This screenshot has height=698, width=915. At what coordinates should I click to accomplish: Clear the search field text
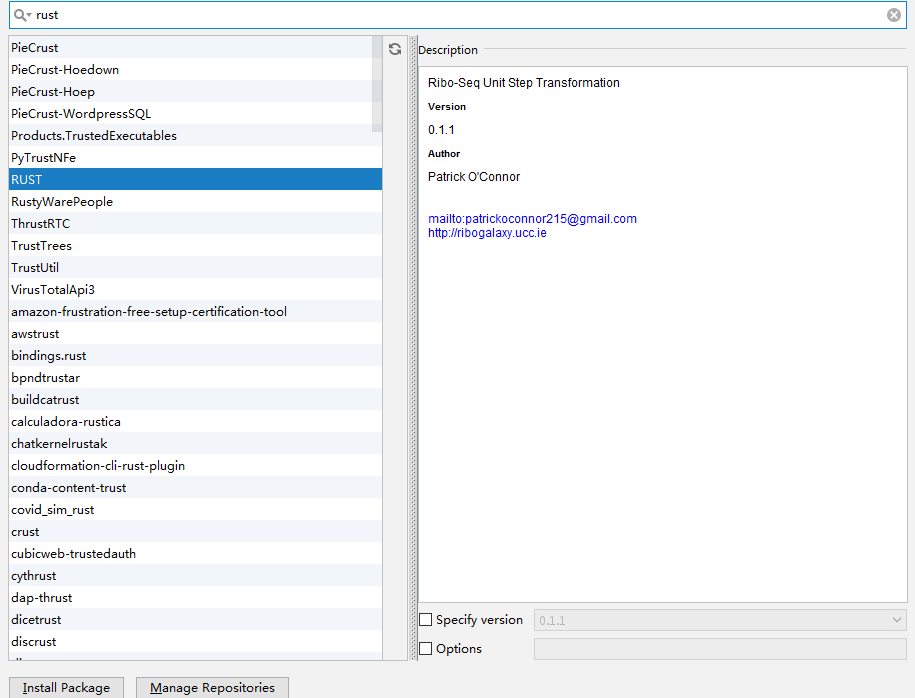click(893, 15)
